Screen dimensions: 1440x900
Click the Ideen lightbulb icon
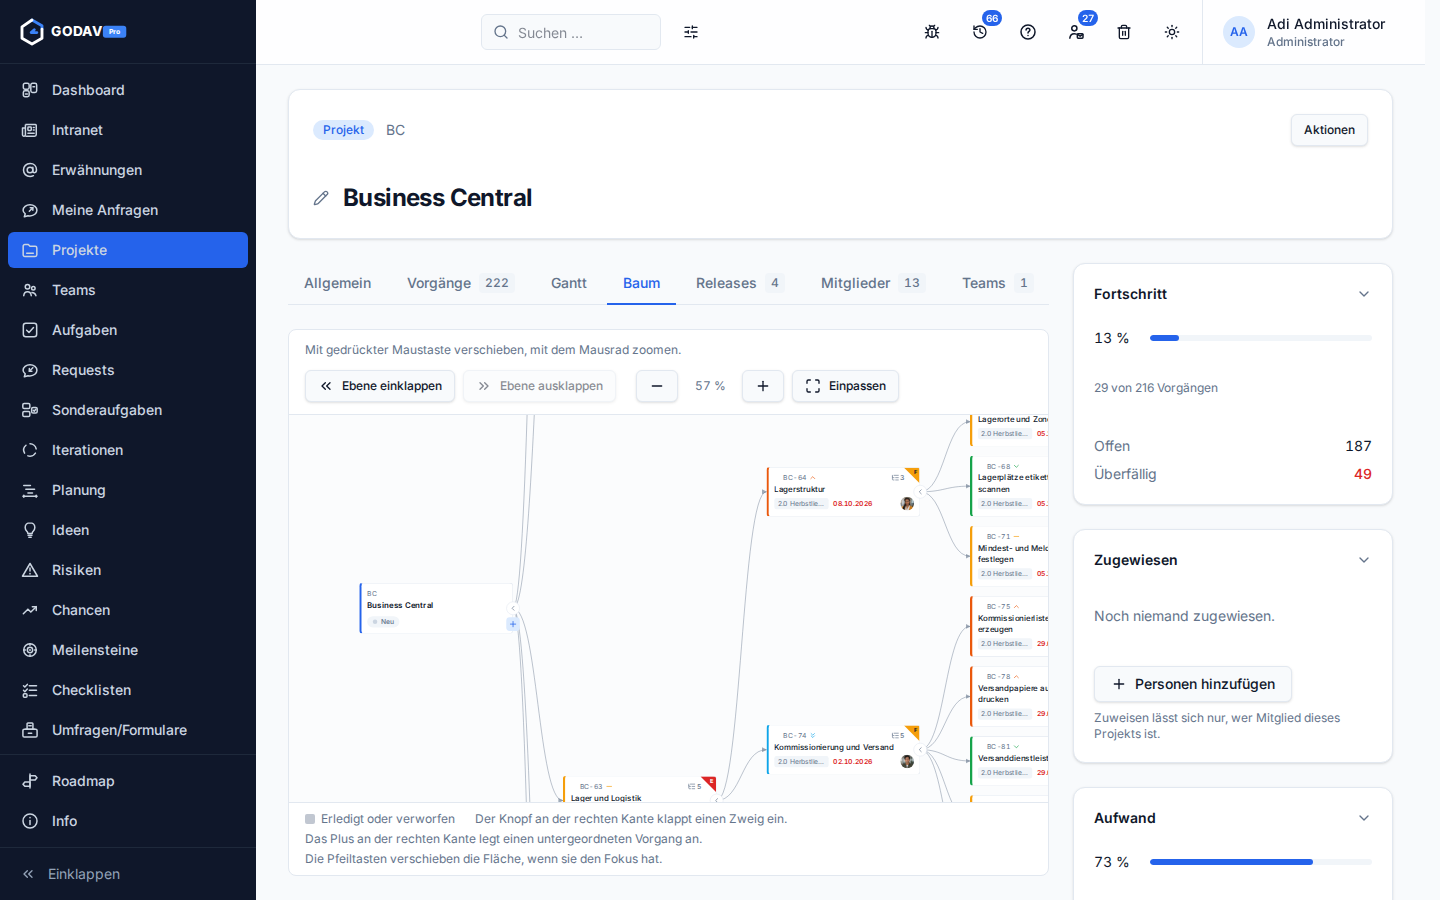pyautogui.click(x=30, y=530)
